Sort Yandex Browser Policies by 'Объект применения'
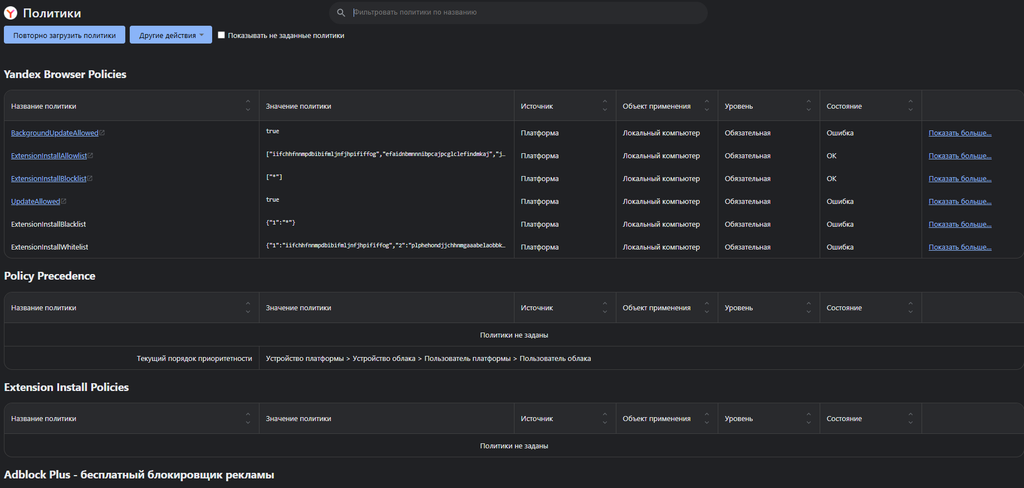 pyautogui.click(x=707, y=106)
